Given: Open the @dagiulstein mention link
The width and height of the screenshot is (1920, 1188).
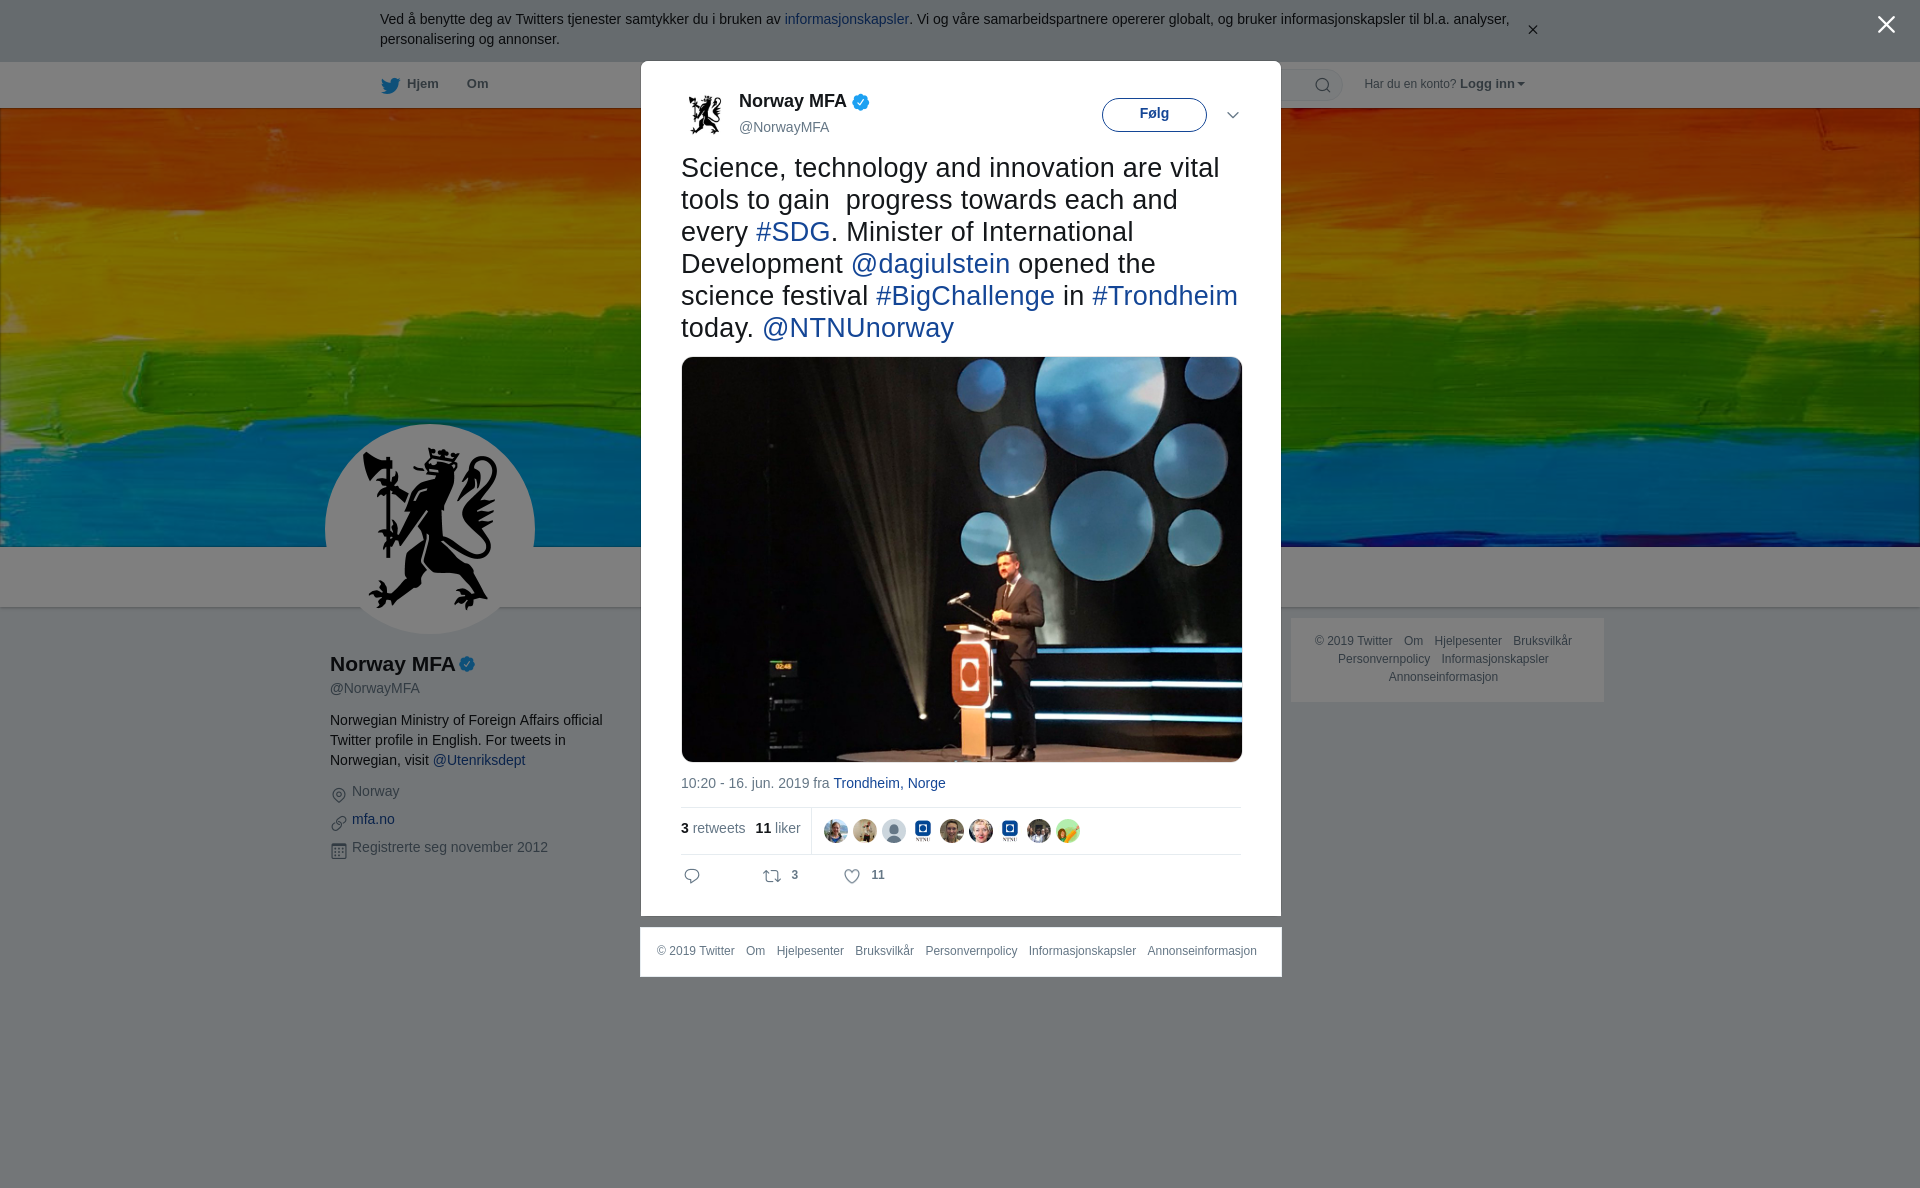Looking at the screenshot, I should pyautogui.click(x=930, y=264).
